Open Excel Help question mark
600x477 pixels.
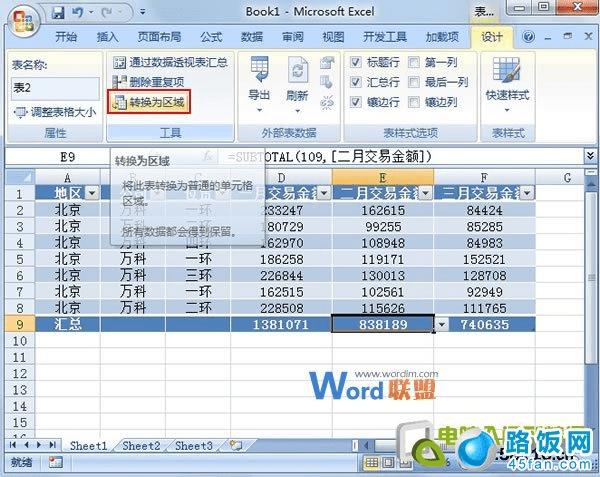(x=528, y=37)
